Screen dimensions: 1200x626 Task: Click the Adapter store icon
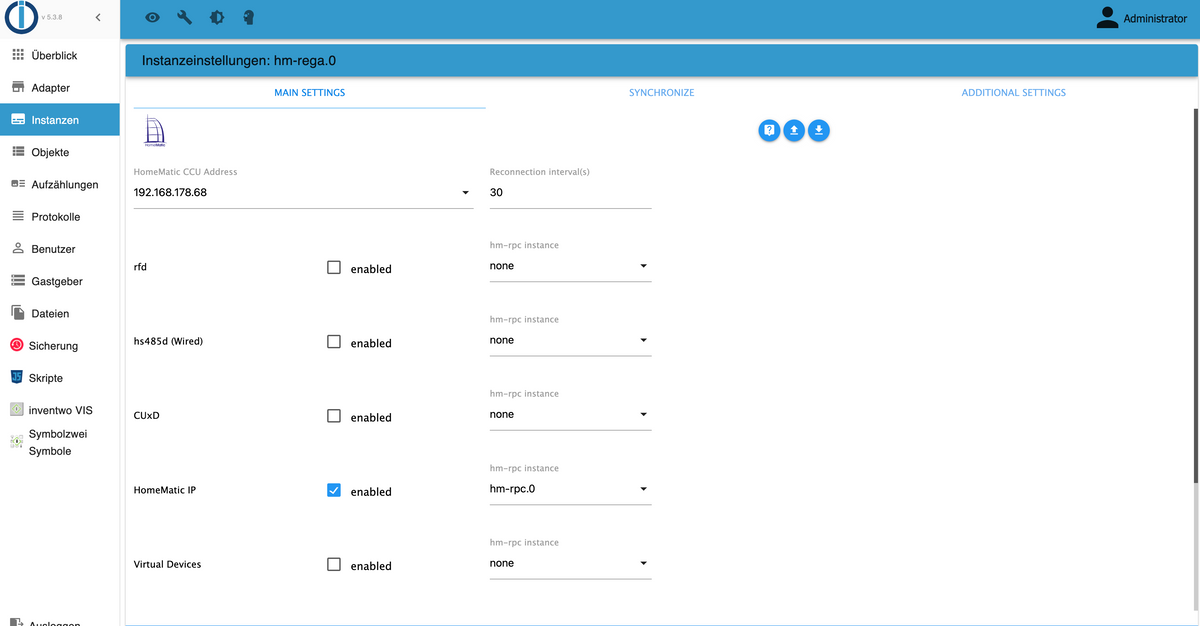[17, 87]
